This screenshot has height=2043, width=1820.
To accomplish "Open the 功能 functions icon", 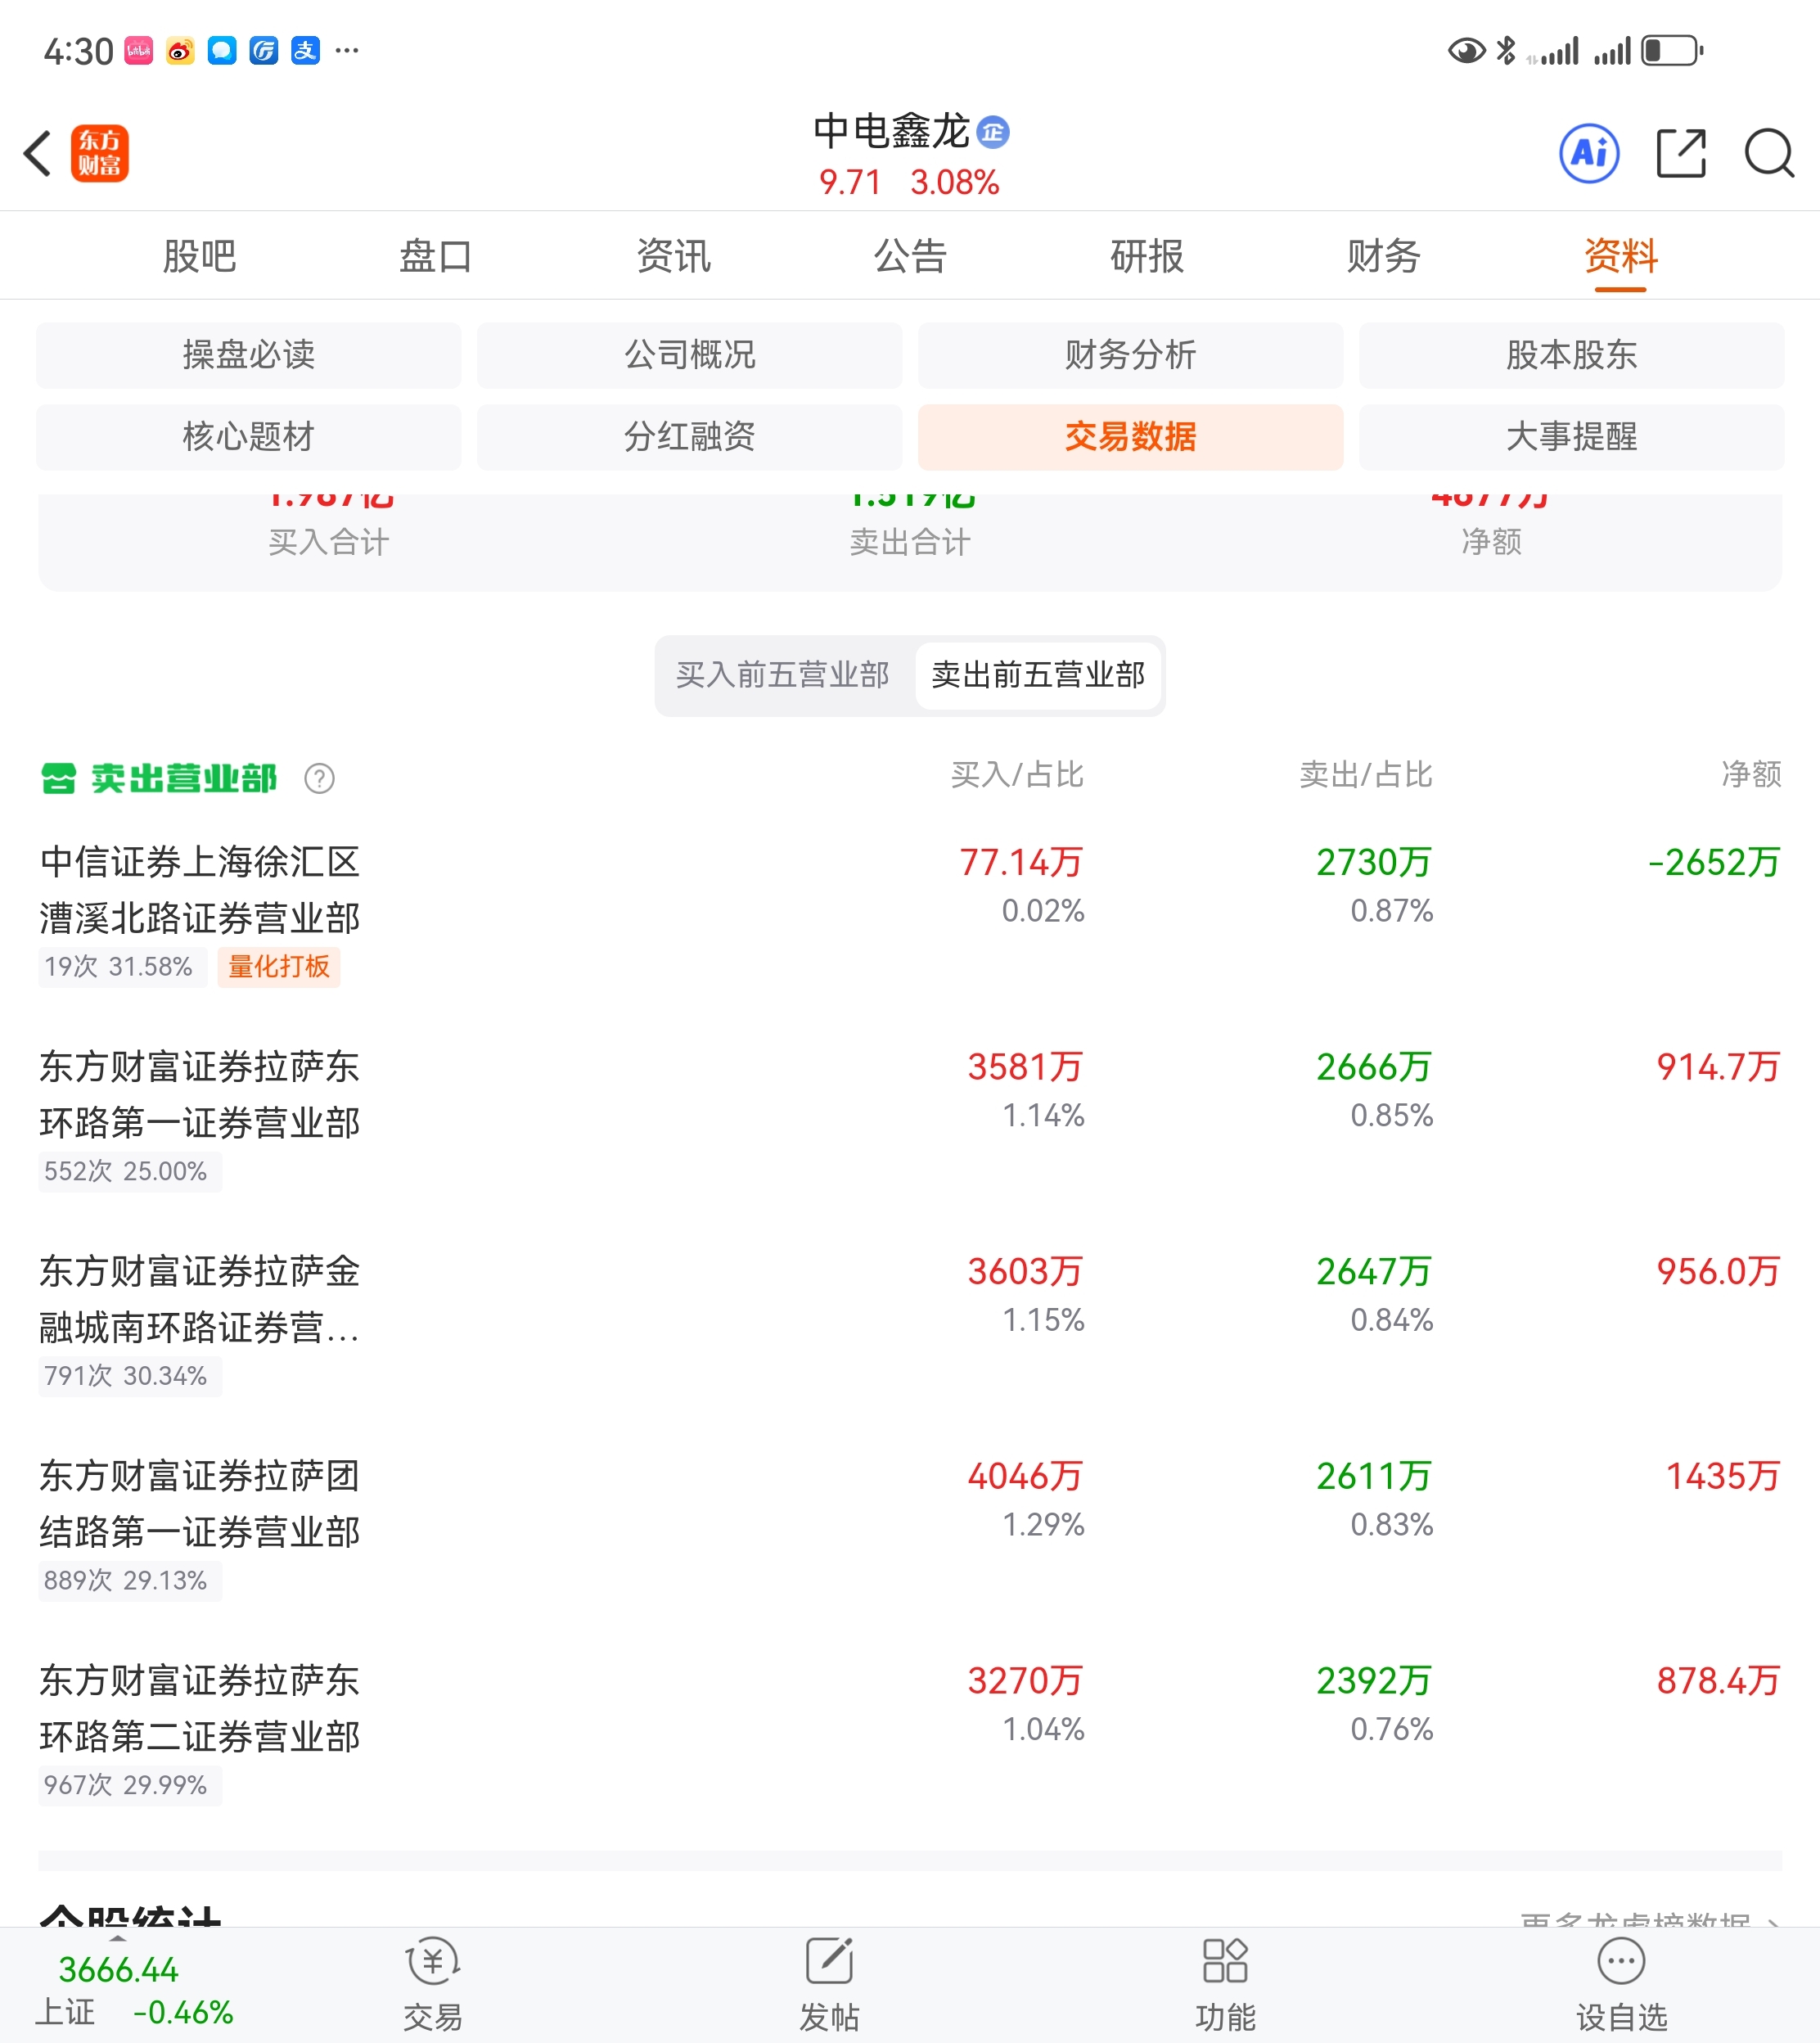I will click(x=1225, y=1961).
